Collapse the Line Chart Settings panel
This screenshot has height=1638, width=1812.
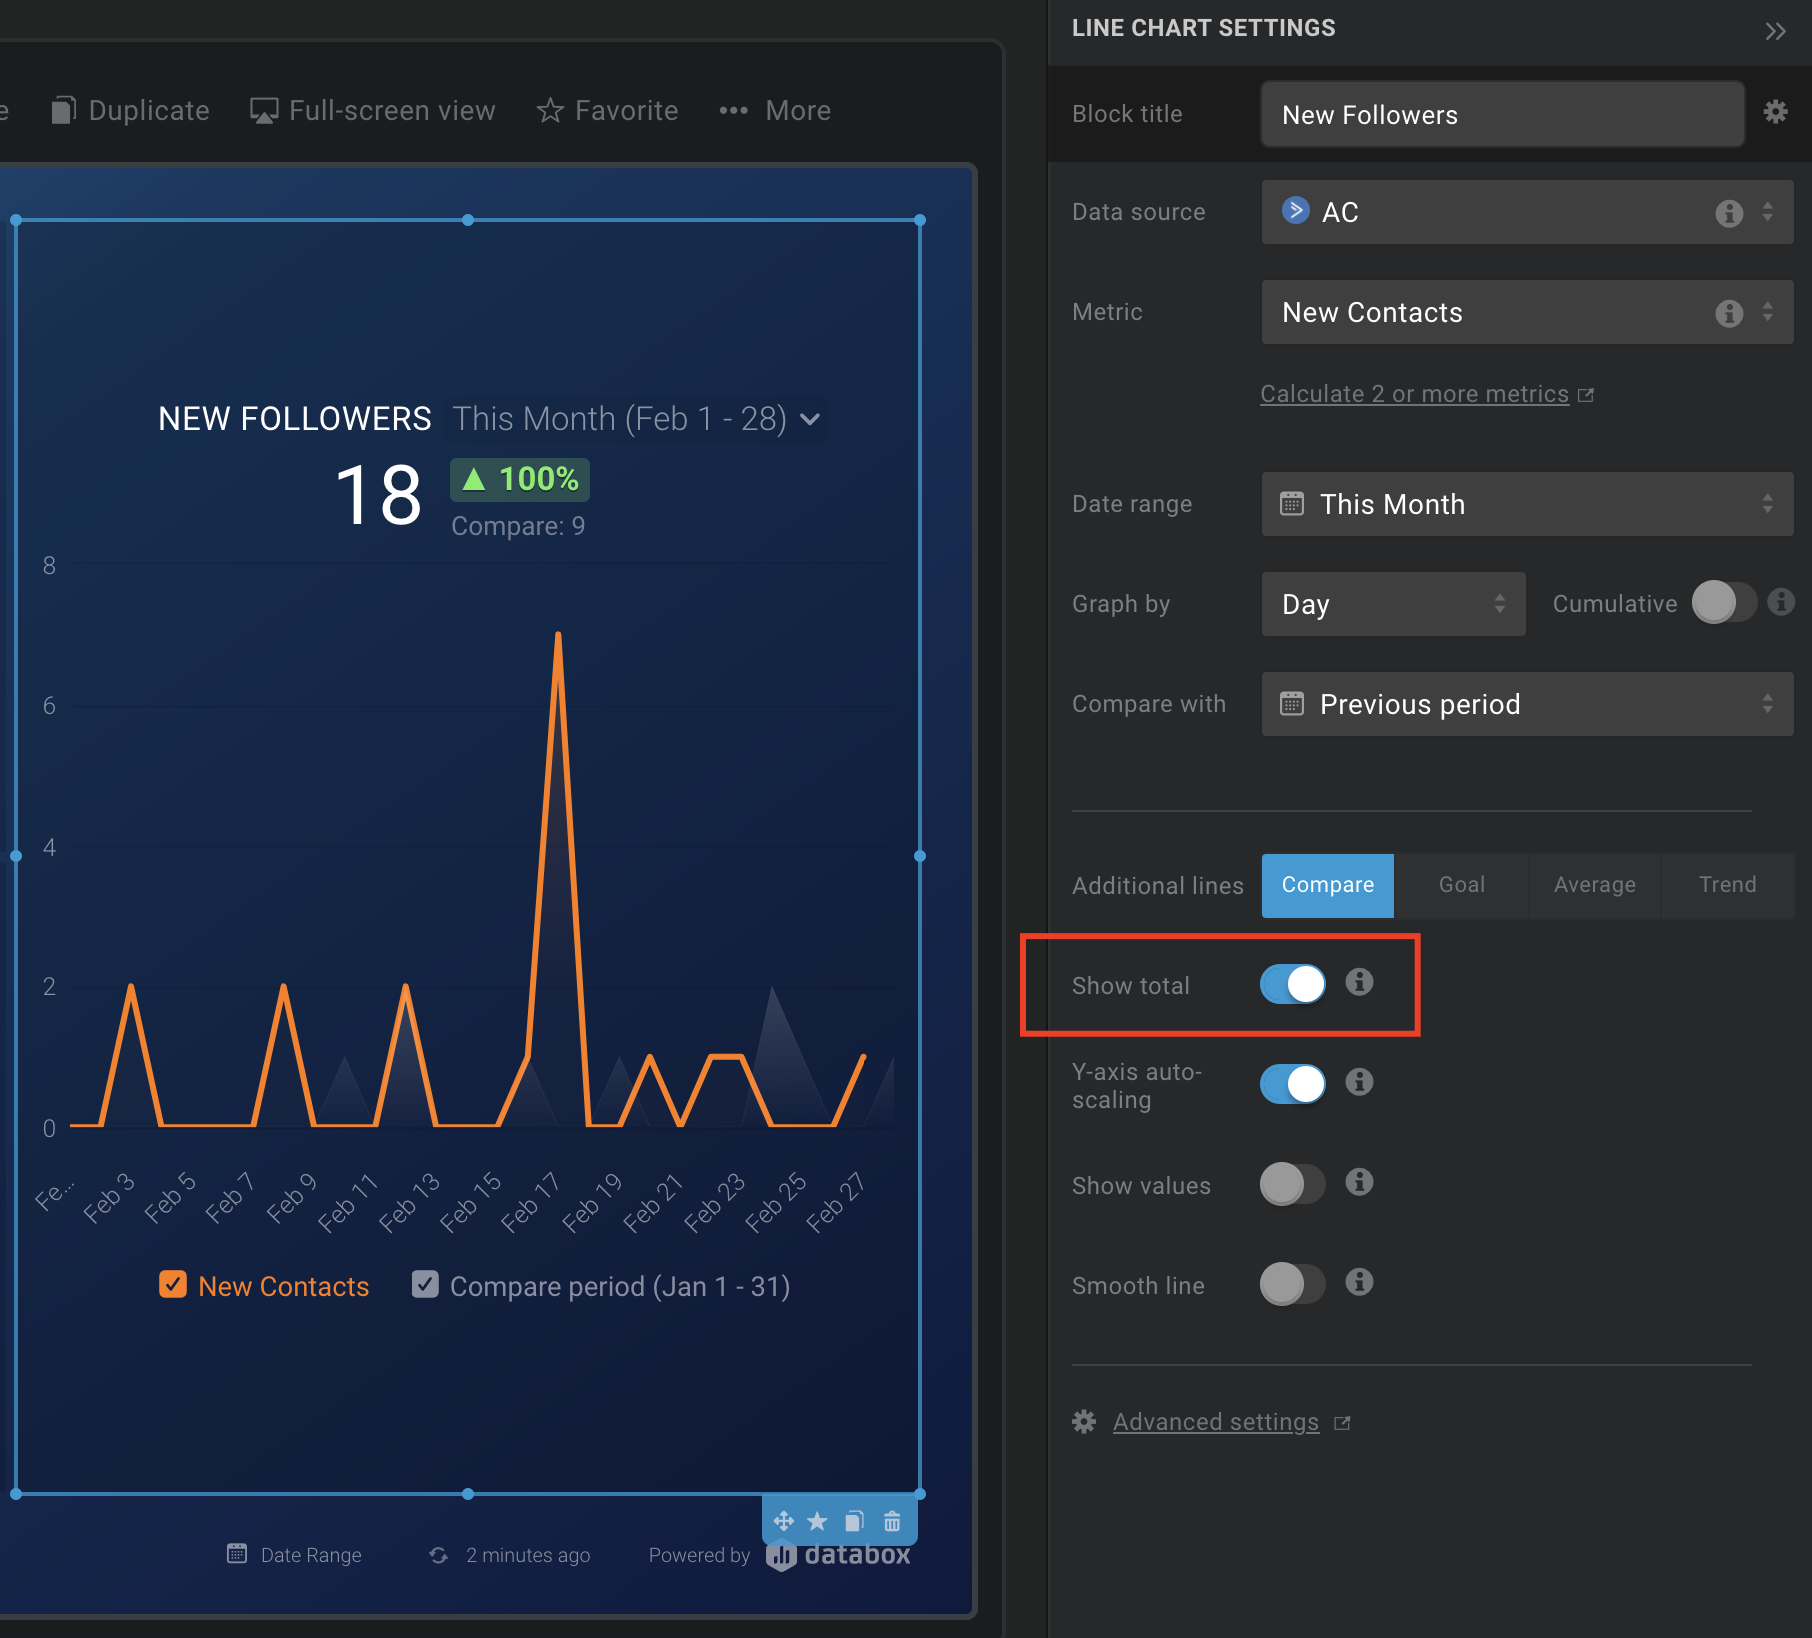click(1775, 31)
